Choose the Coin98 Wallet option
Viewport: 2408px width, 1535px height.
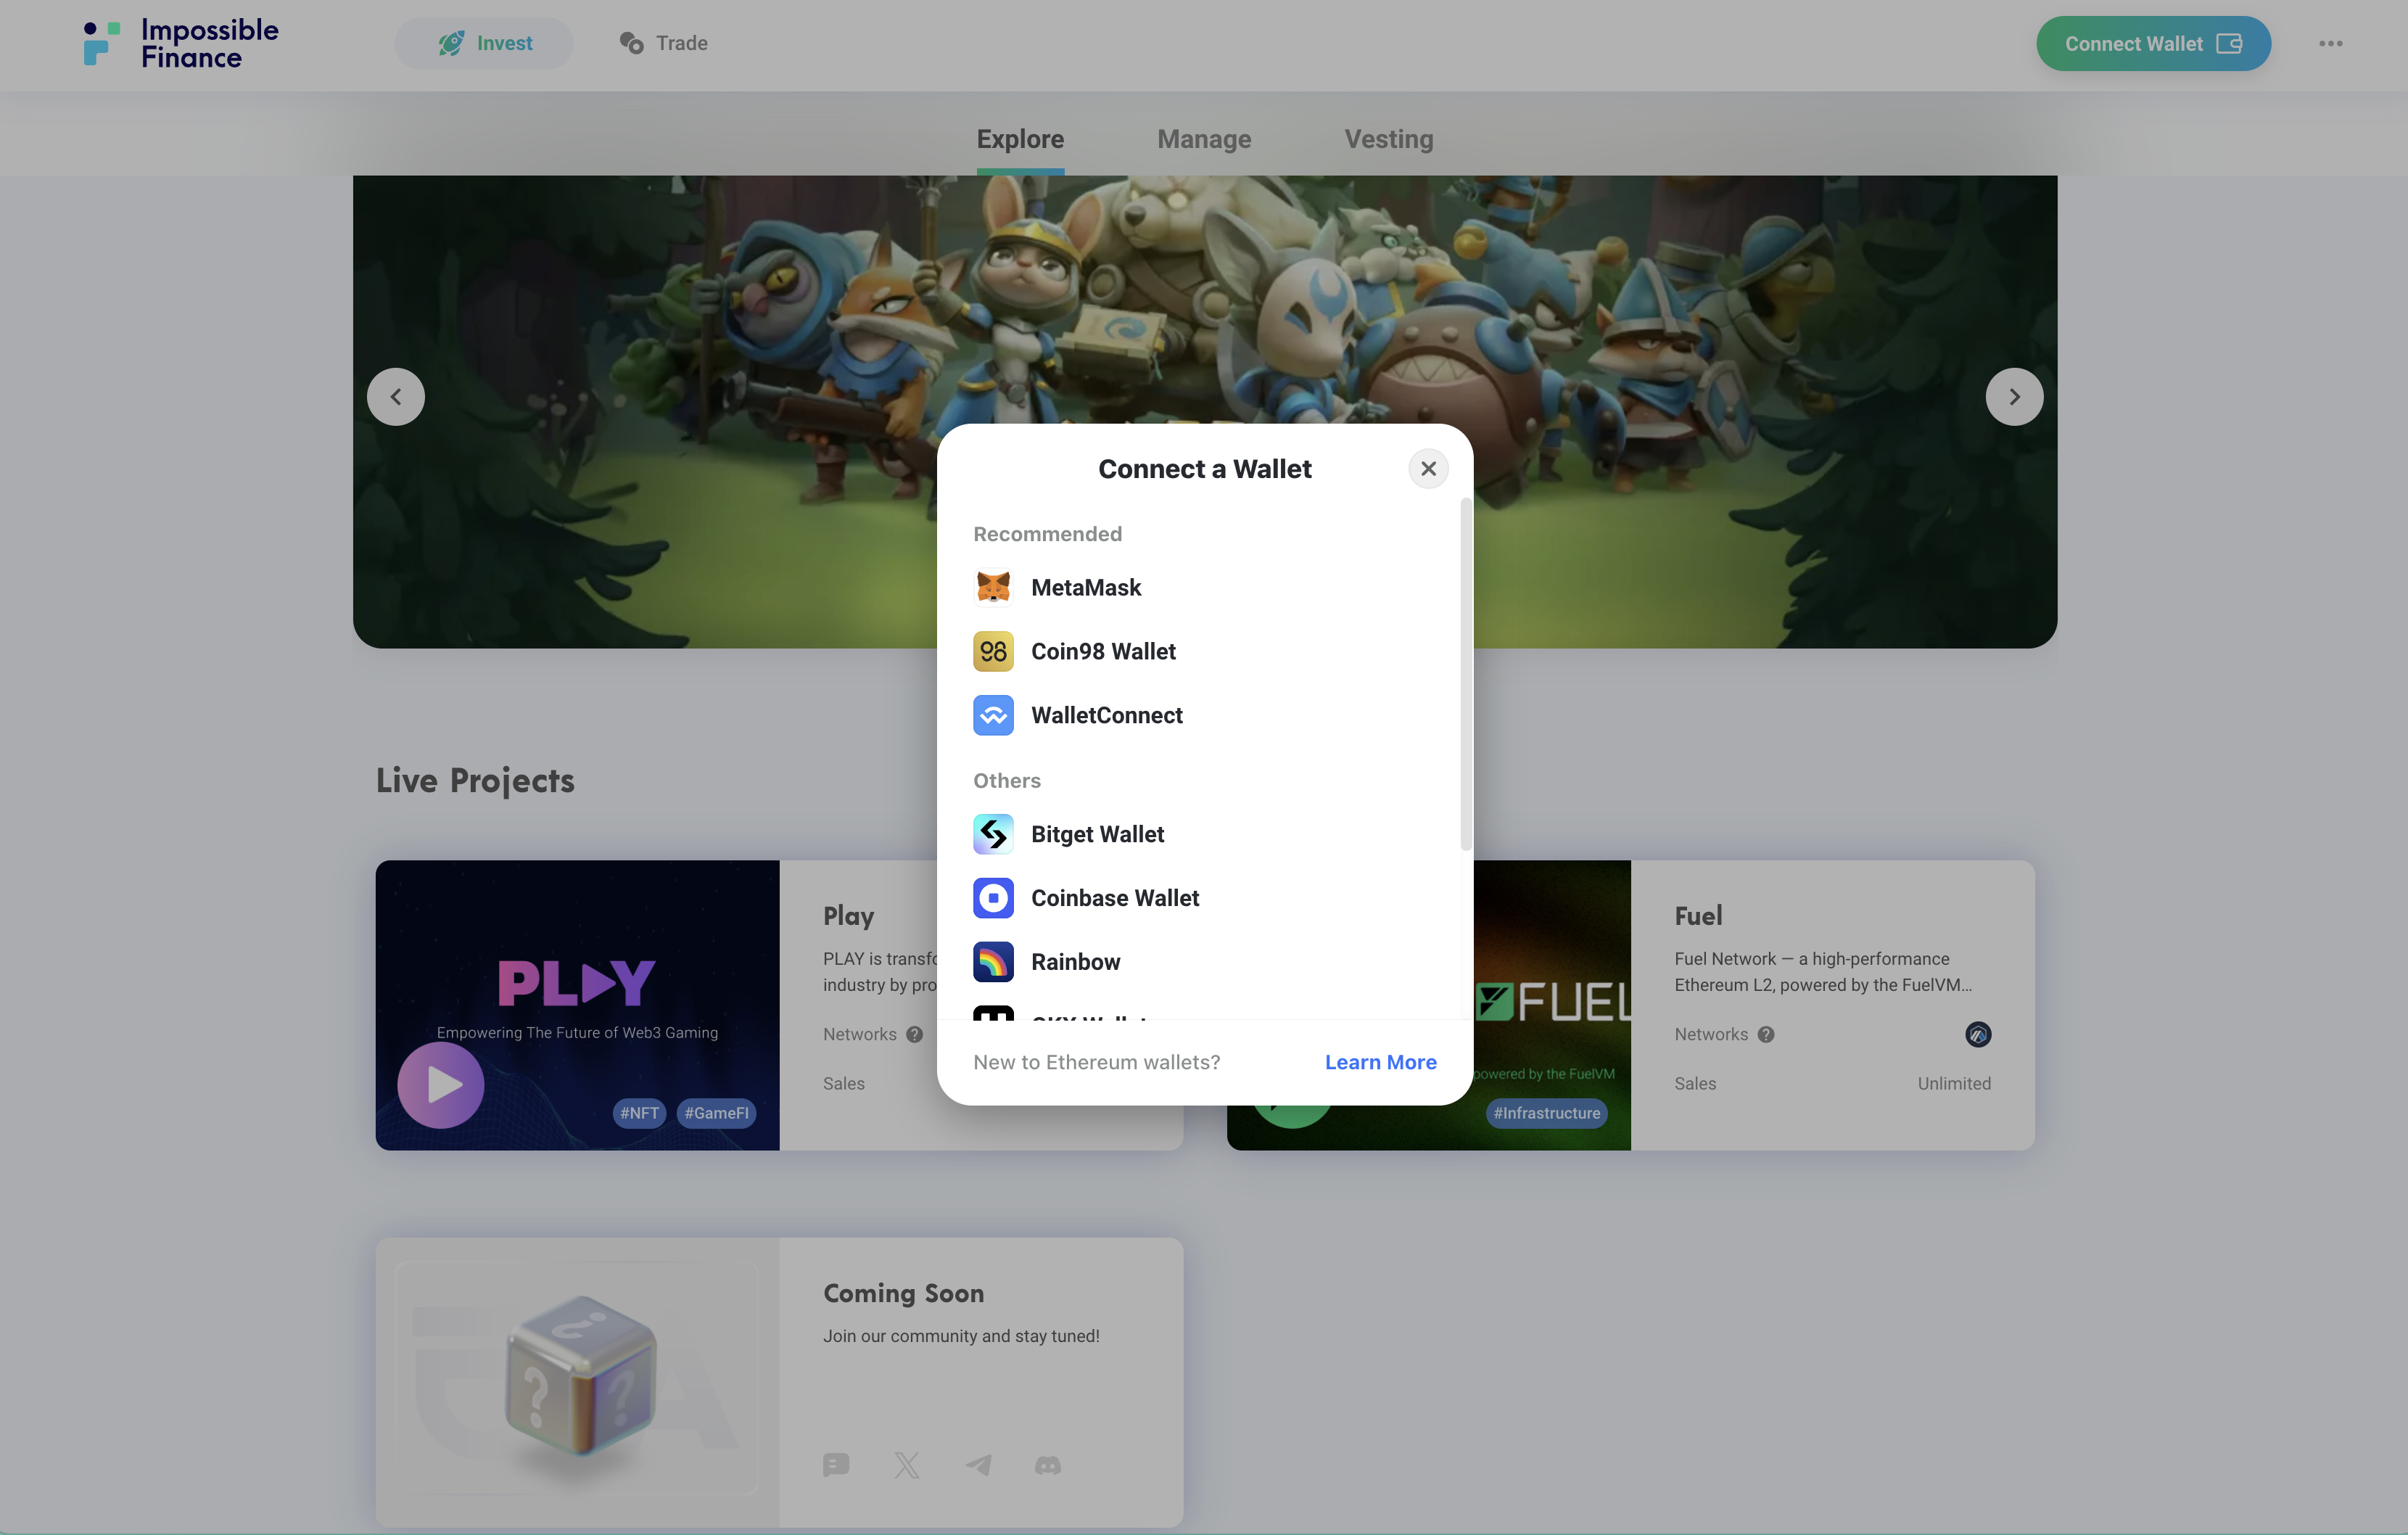(1102, 651)
